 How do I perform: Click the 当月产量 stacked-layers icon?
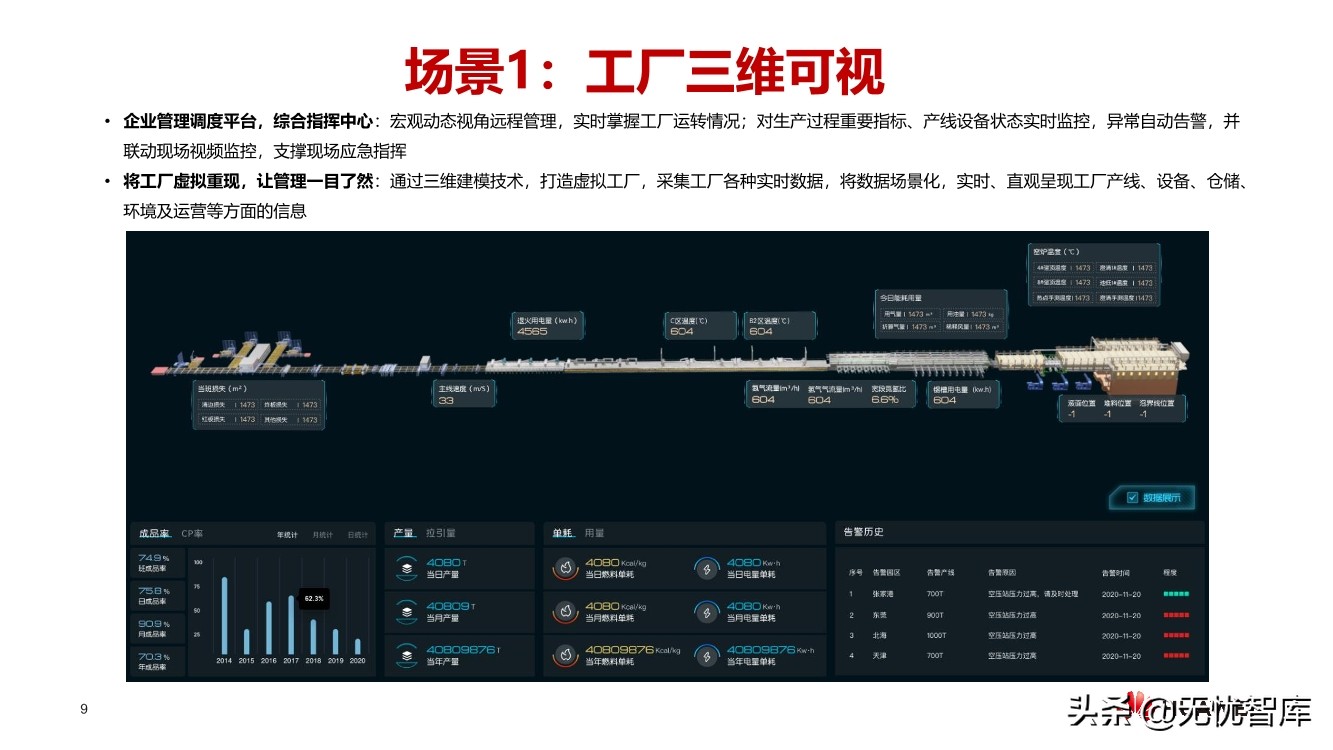point(406,611)
